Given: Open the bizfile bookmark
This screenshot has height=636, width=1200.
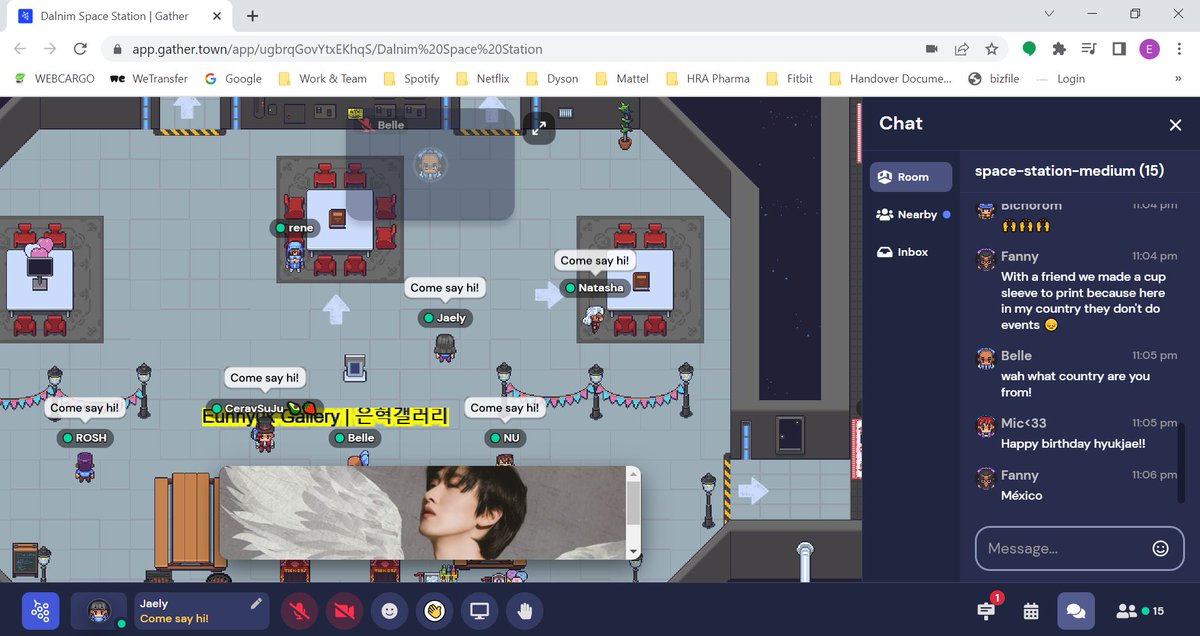Looking at the screenshot, I should tap(993, 78).
